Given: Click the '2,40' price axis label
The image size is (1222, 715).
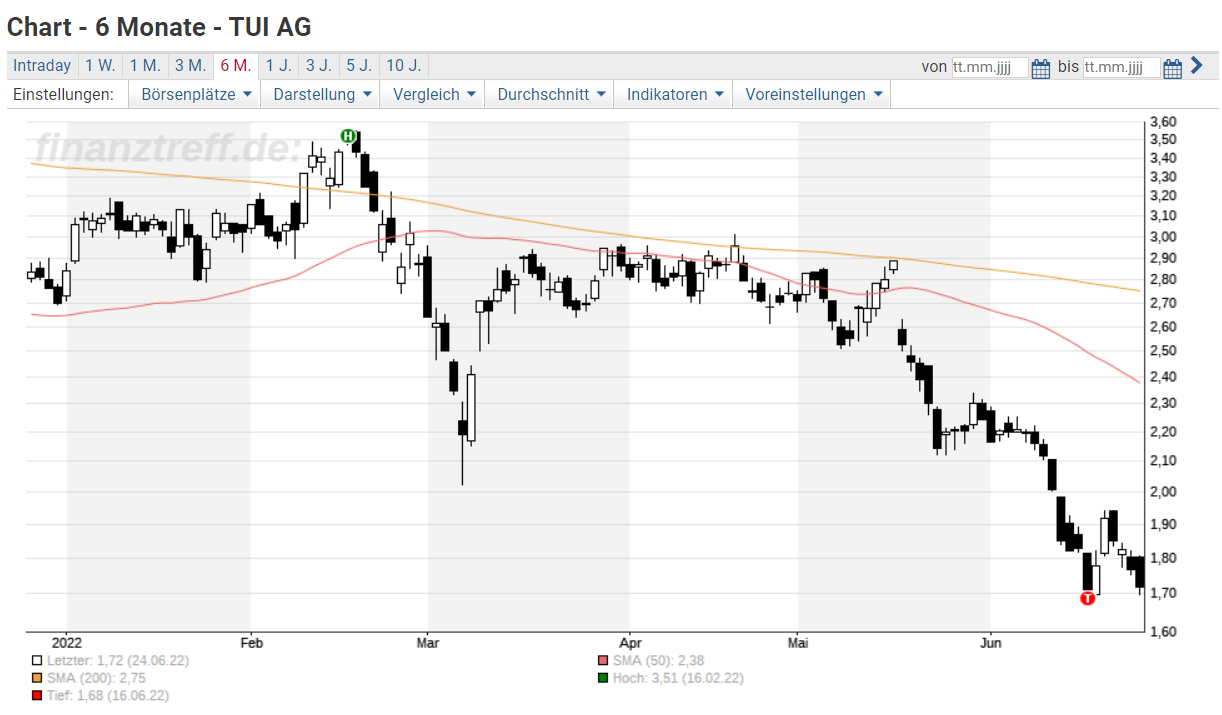Looking at the screenshot, I should pyautogui.click(x=1164, y=377).
